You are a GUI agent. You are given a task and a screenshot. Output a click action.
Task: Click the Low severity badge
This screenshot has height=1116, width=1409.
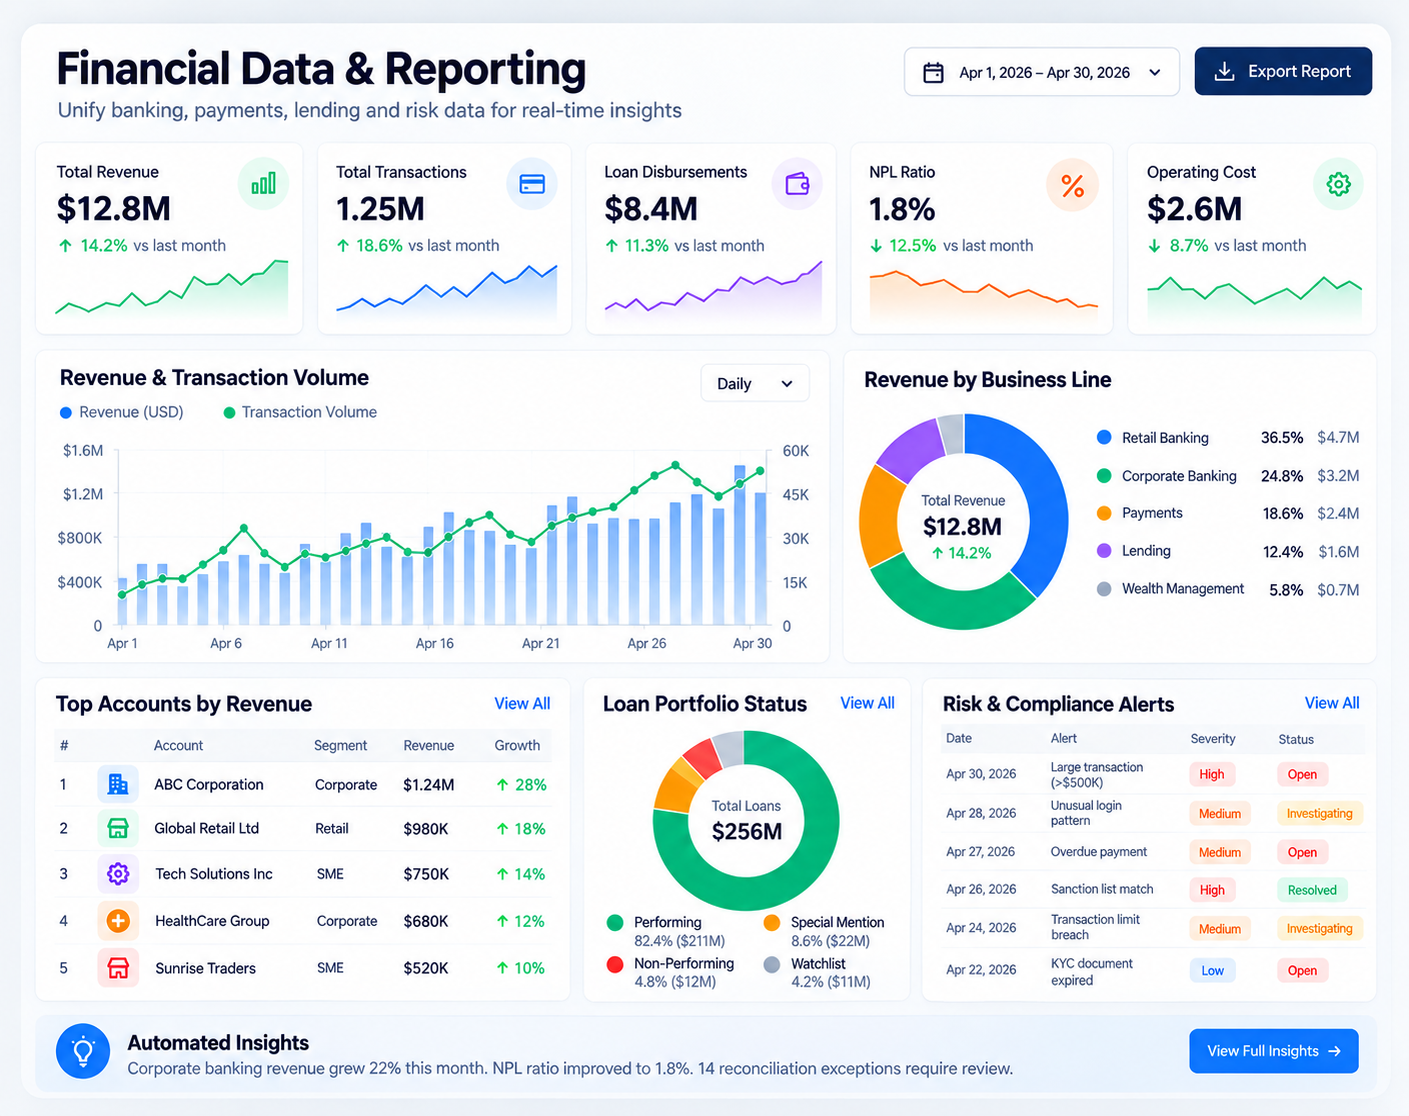tap(1212, 970)
